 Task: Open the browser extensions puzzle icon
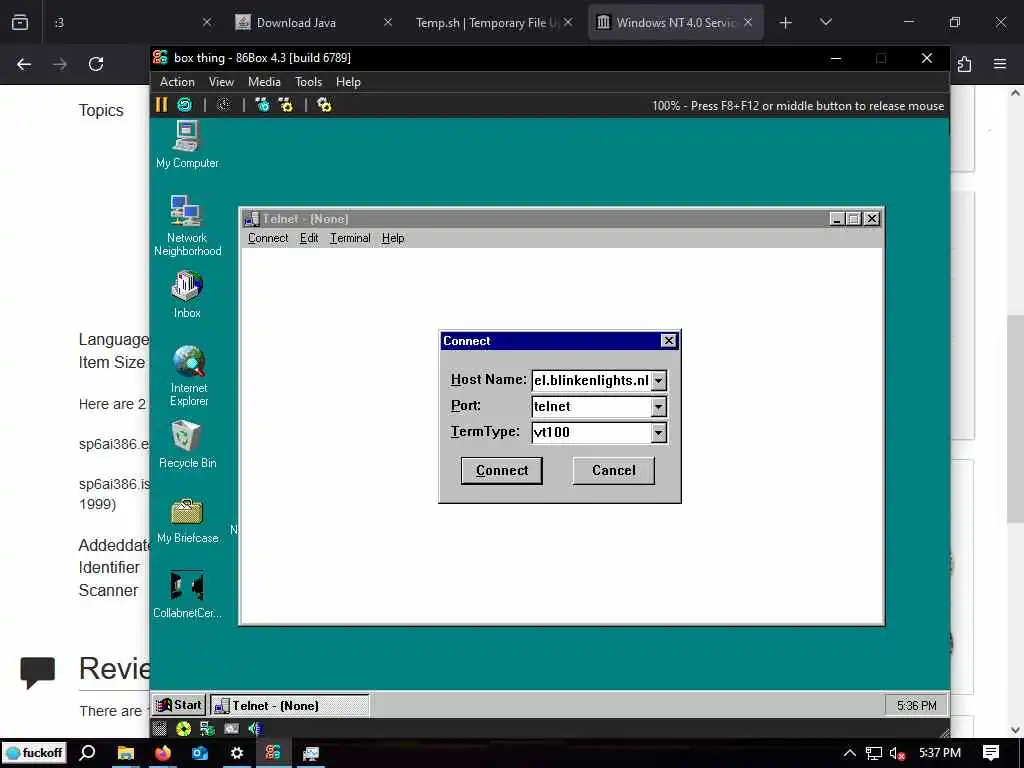point(965,64)
